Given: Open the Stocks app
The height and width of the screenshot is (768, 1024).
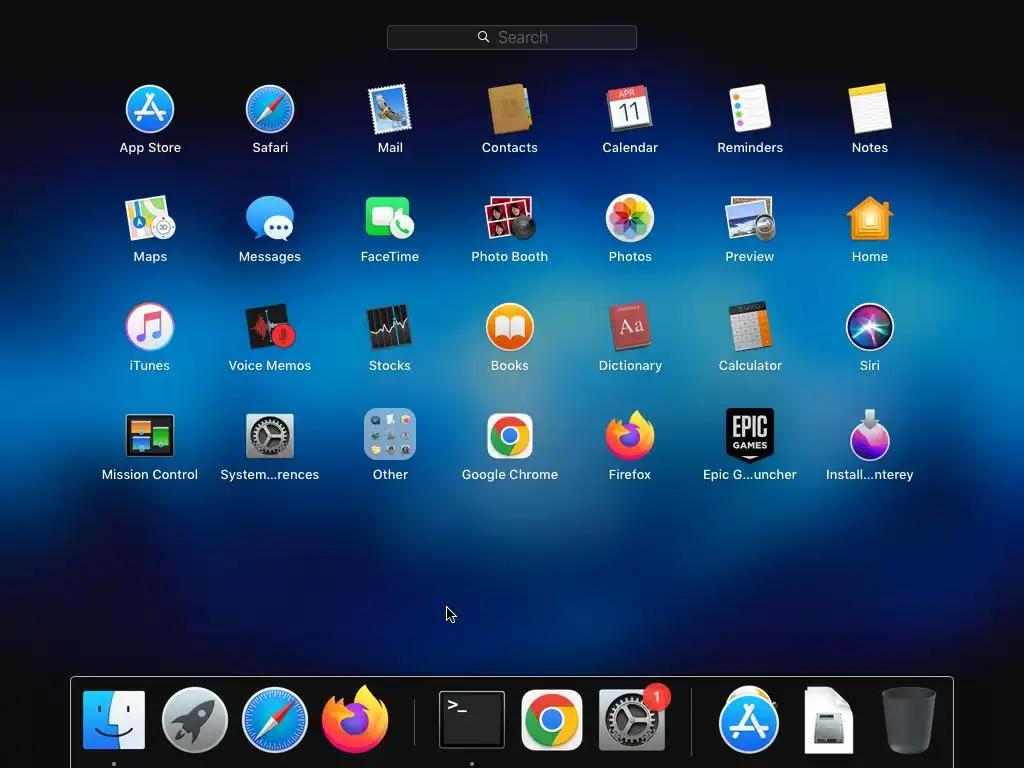Looking at the screenshot, I should tap(390, 327).
